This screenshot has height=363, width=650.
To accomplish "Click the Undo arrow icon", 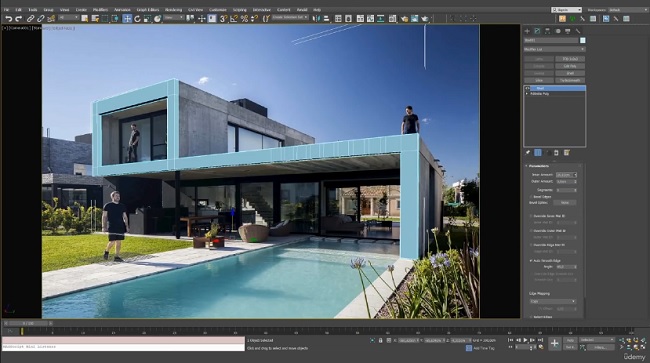I will [8, 19].
